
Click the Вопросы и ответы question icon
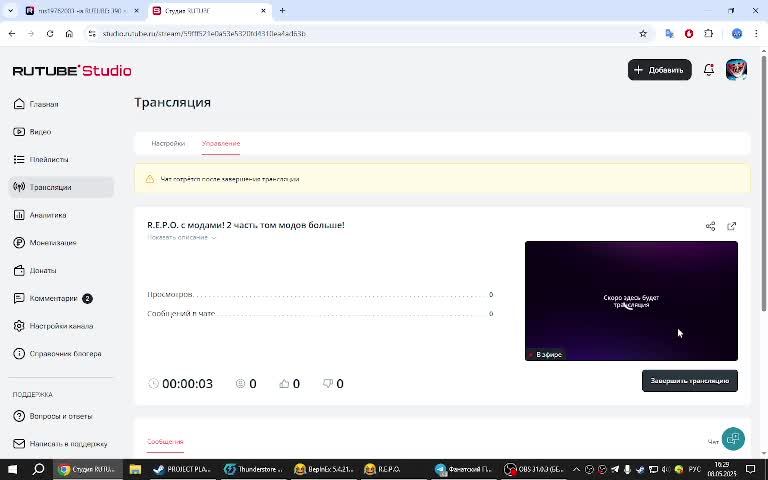(19, 416)
